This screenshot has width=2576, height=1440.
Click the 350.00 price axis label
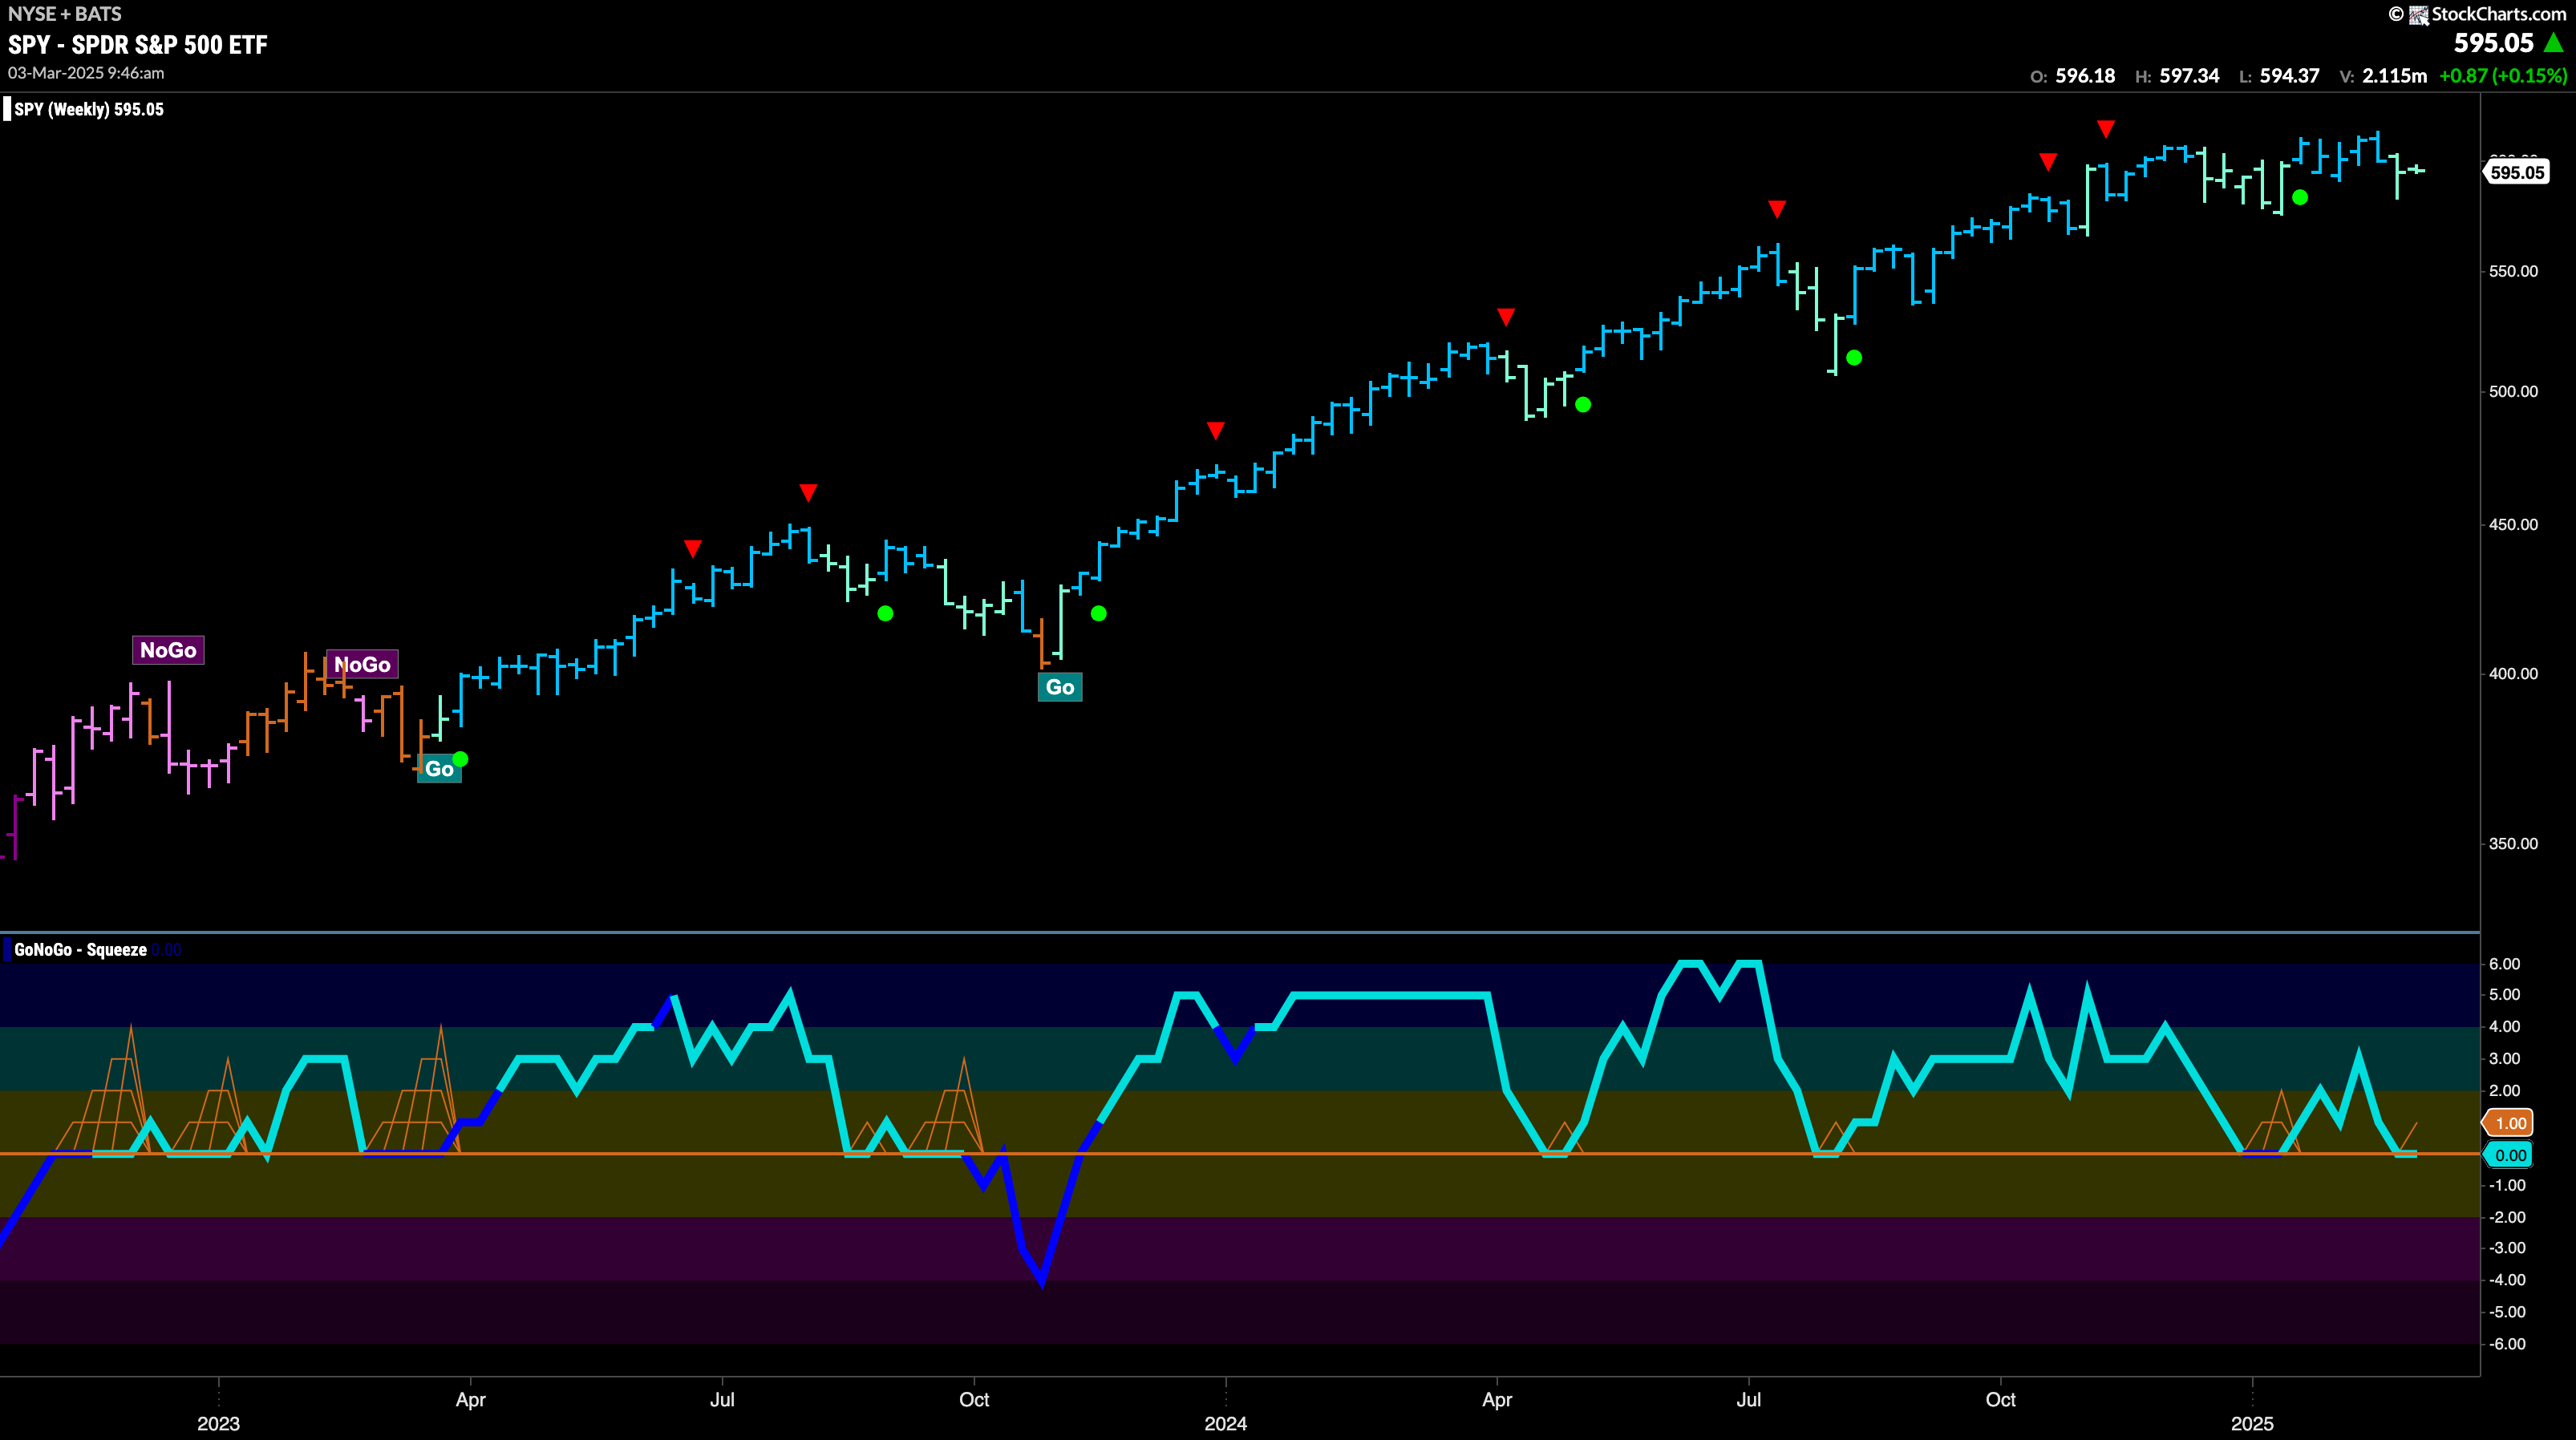point(2513,843)
